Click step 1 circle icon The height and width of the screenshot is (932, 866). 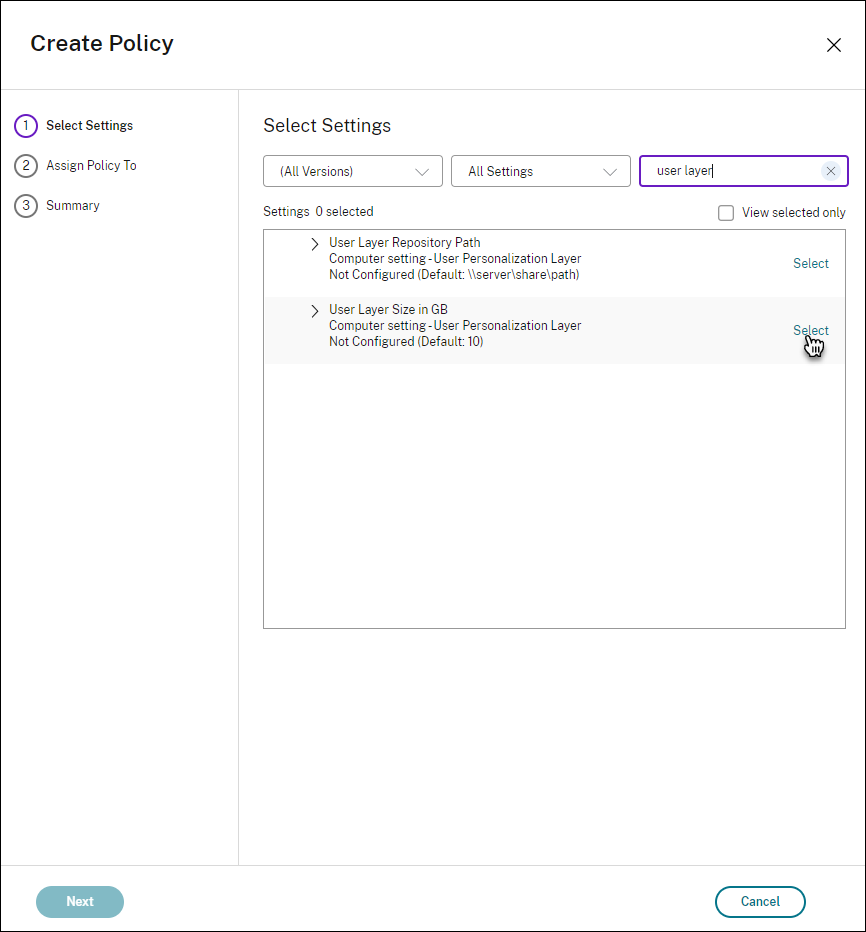(x=25, y=126)
